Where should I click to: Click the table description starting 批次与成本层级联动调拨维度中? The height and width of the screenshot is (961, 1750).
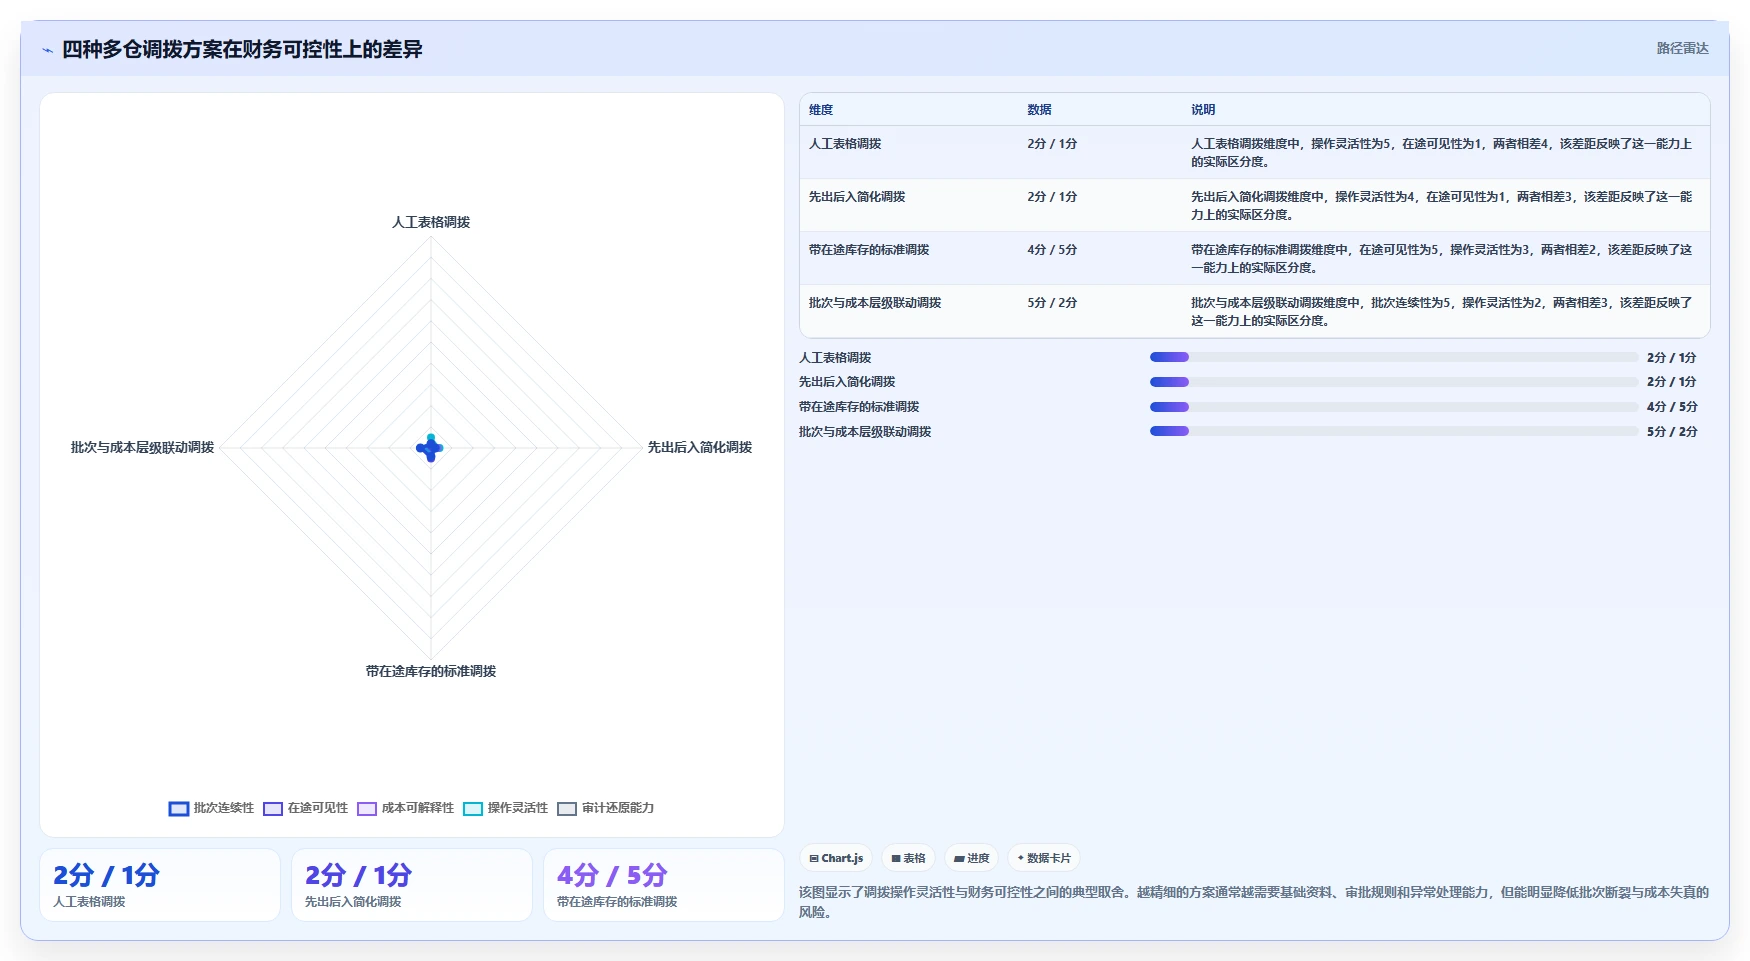click(1441, 312)
